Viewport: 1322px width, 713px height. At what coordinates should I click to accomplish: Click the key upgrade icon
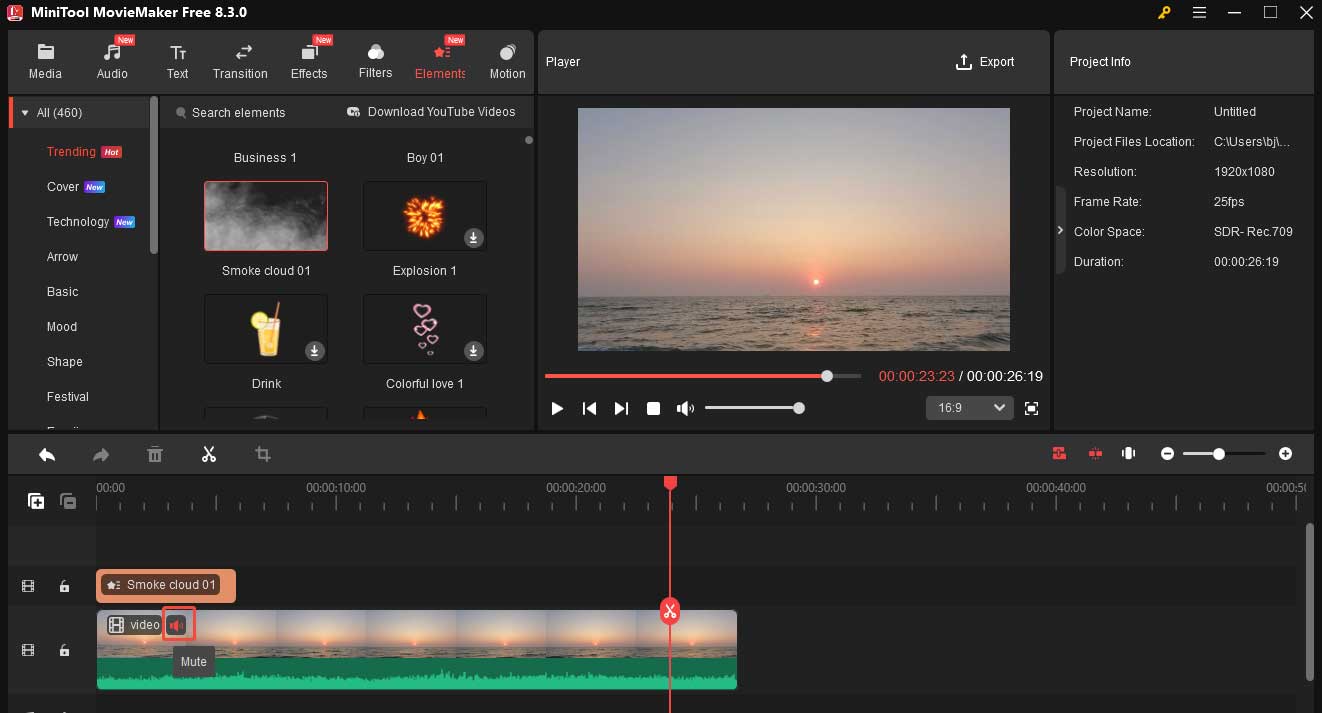click(x=1164, y=13)
